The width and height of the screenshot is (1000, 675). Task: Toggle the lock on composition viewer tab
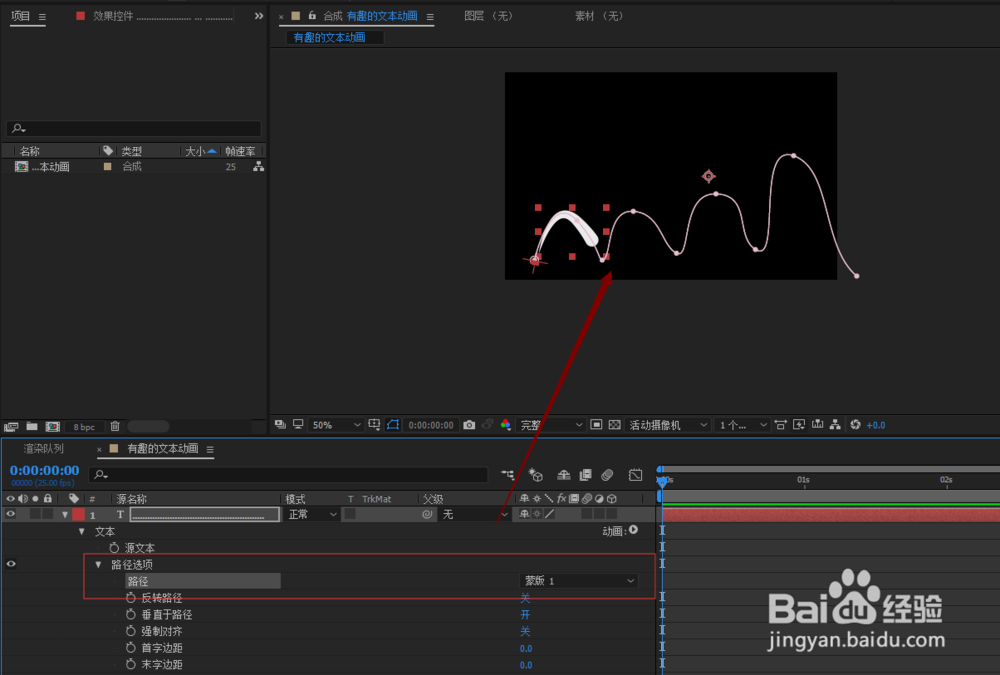(x=312, y=15)
